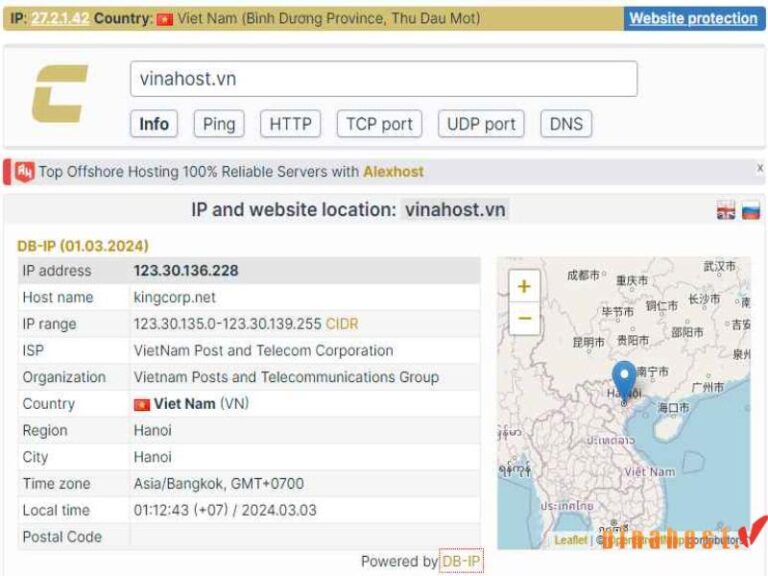Select the Info tab
This screenshot has height=576, width=768.
pyautogui.click(x=154, y=124)
